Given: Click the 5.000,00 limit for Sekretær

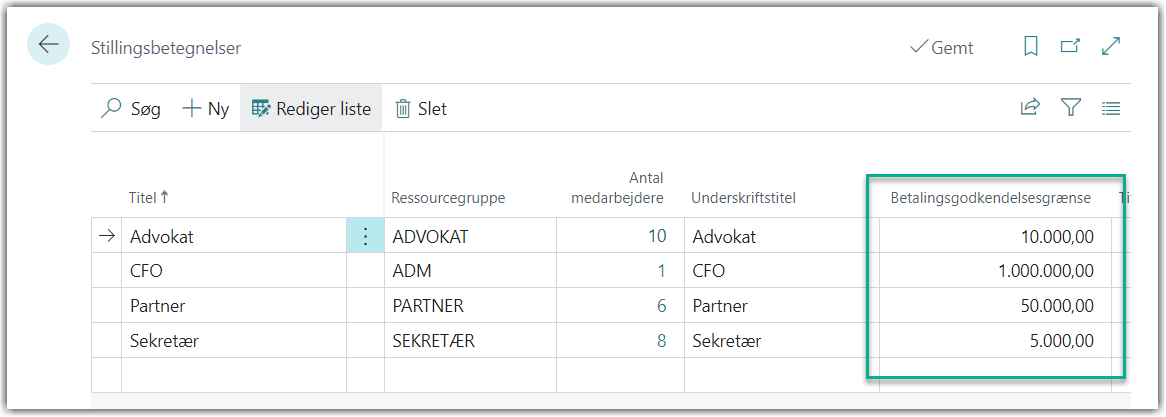Looking at the screenshot, I should pos(1060,341).
